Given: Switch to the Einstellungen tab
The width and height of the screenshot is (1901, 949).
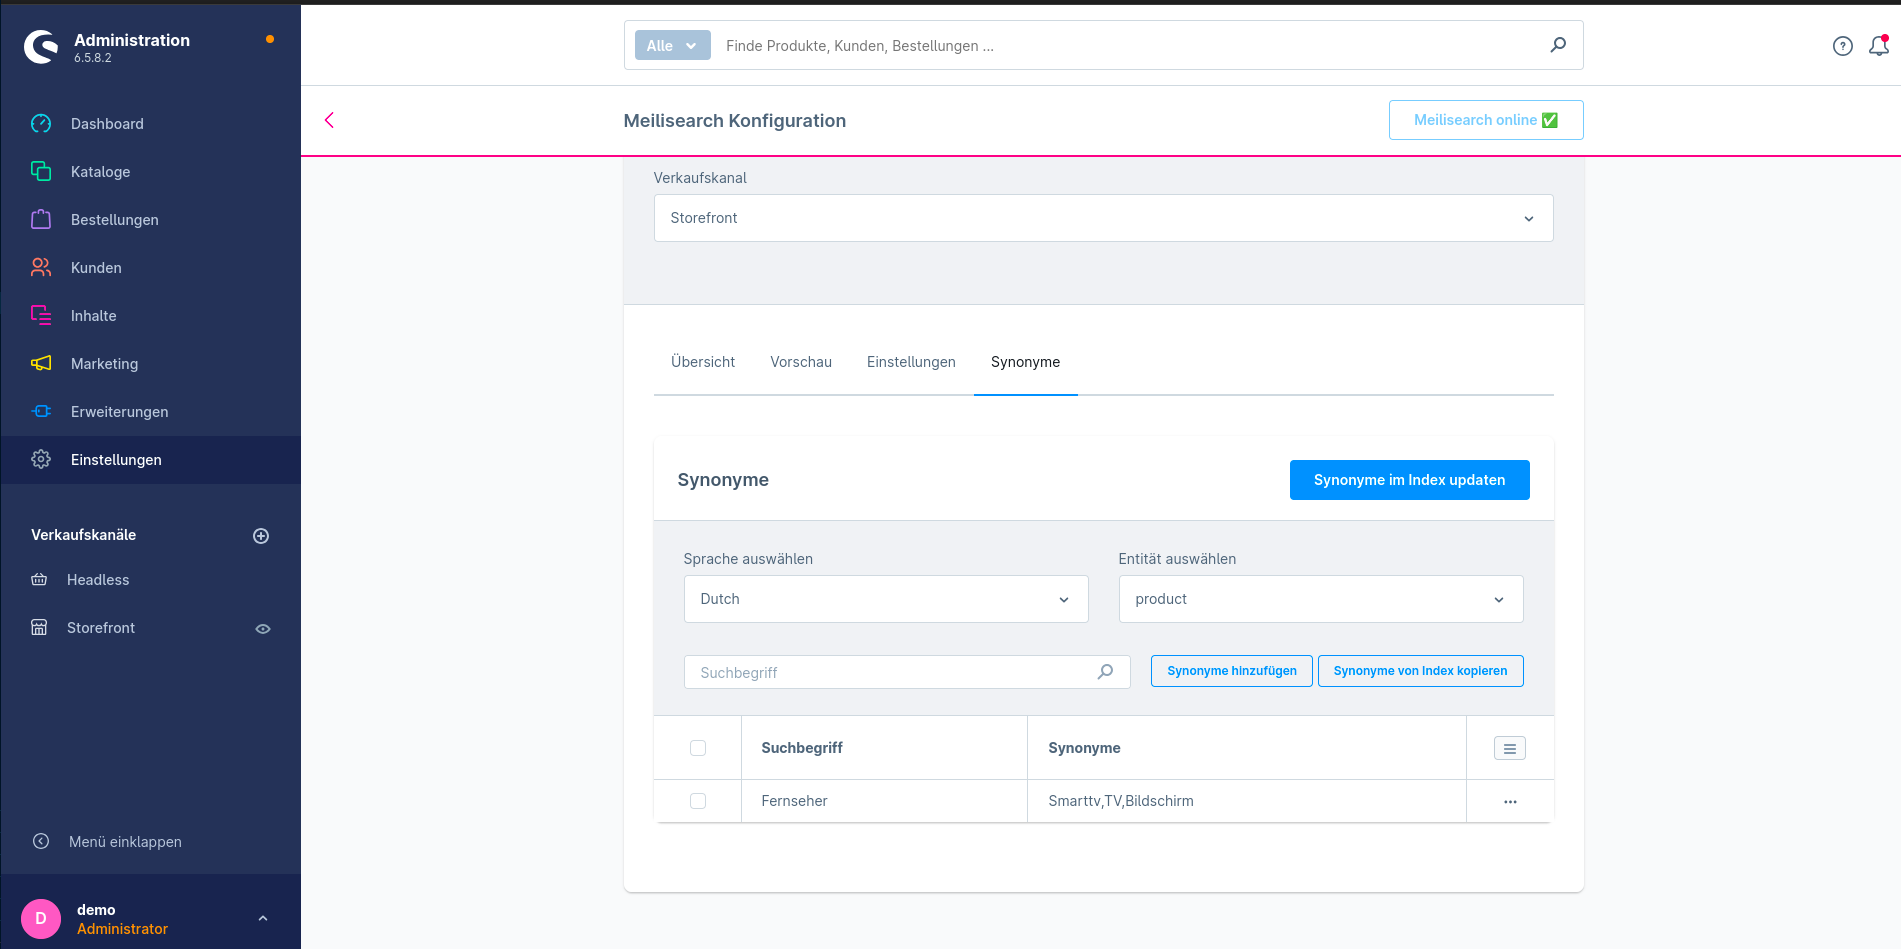Looking at the screenshot, I should [911, 362].
